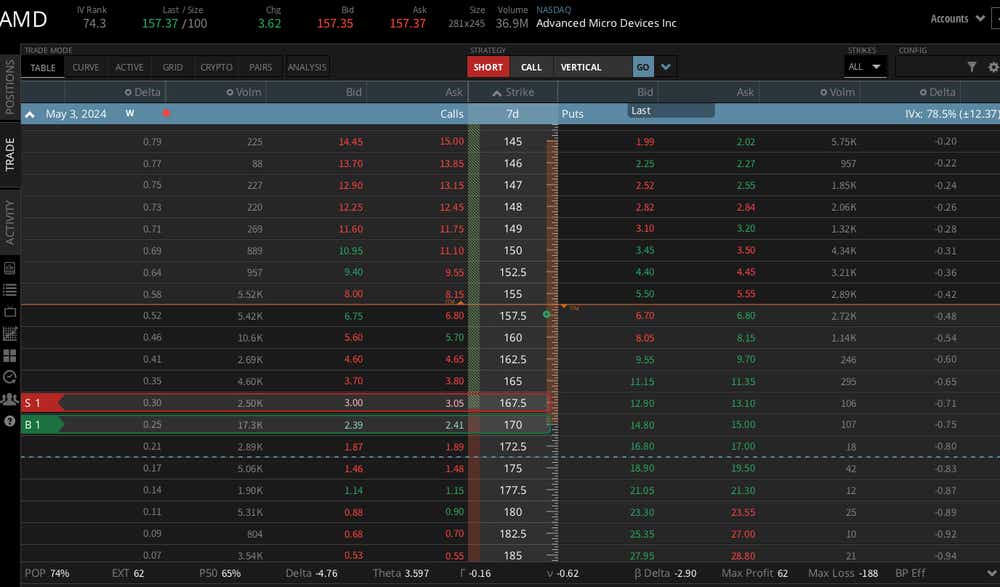The height and width of the screenshot is (587, 1000).
Task: Click the filter funnel icon in Config
Action: click(x=971, y=66)
